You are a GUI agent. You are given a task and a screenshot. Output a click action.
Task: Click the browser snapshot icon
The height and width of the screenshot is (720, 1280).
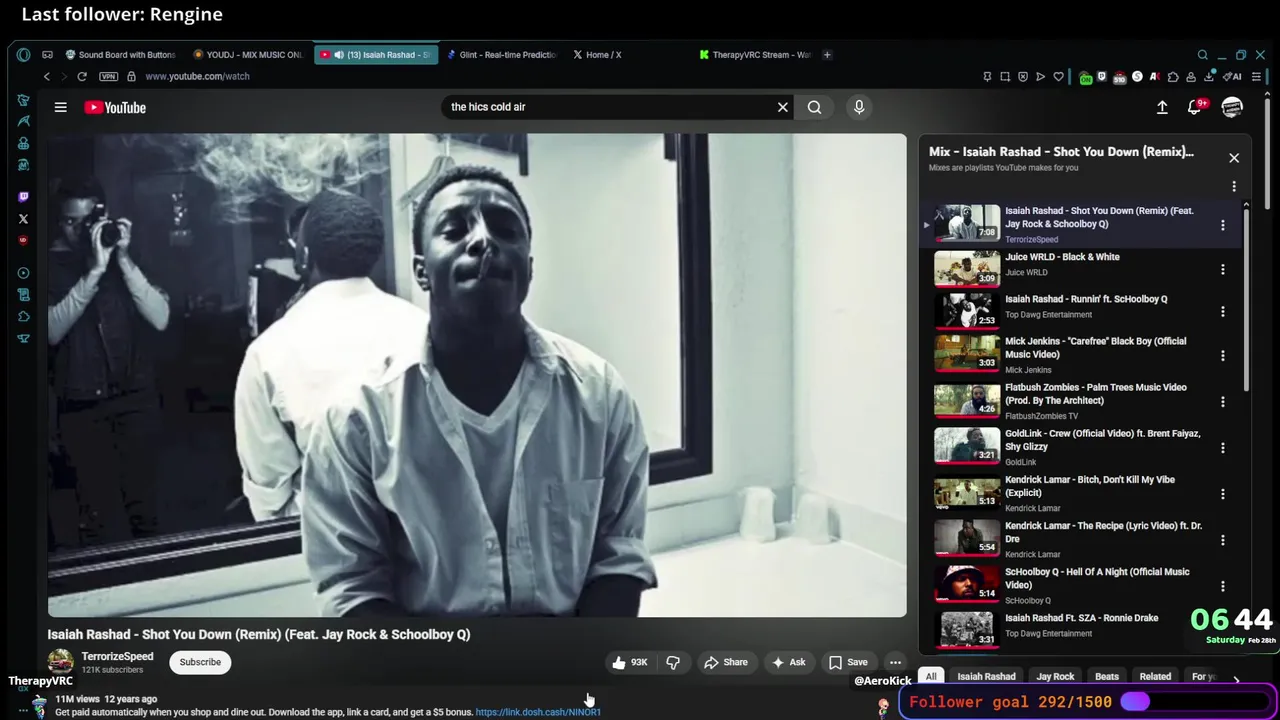click(x=1005, y=76)
